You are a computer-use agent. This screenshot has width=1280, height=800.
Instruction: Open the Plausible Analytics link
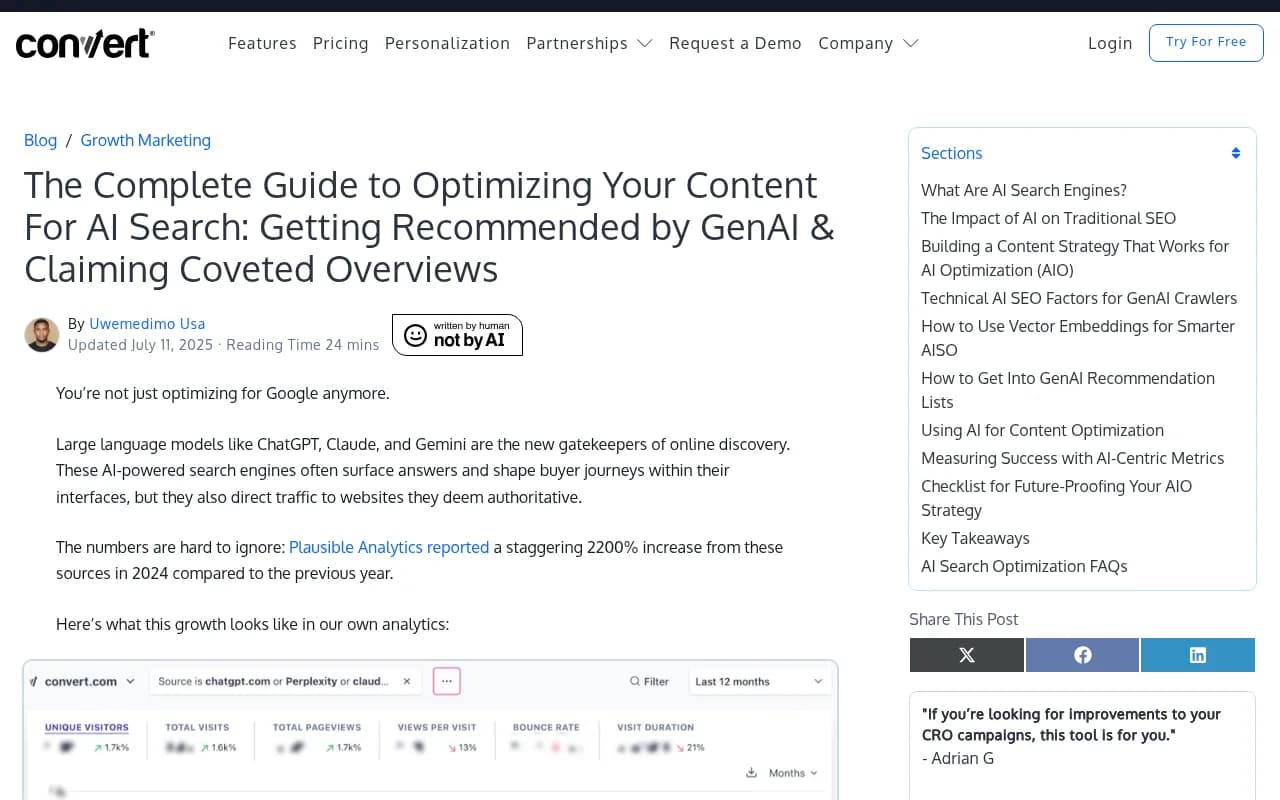coord(388,547)
